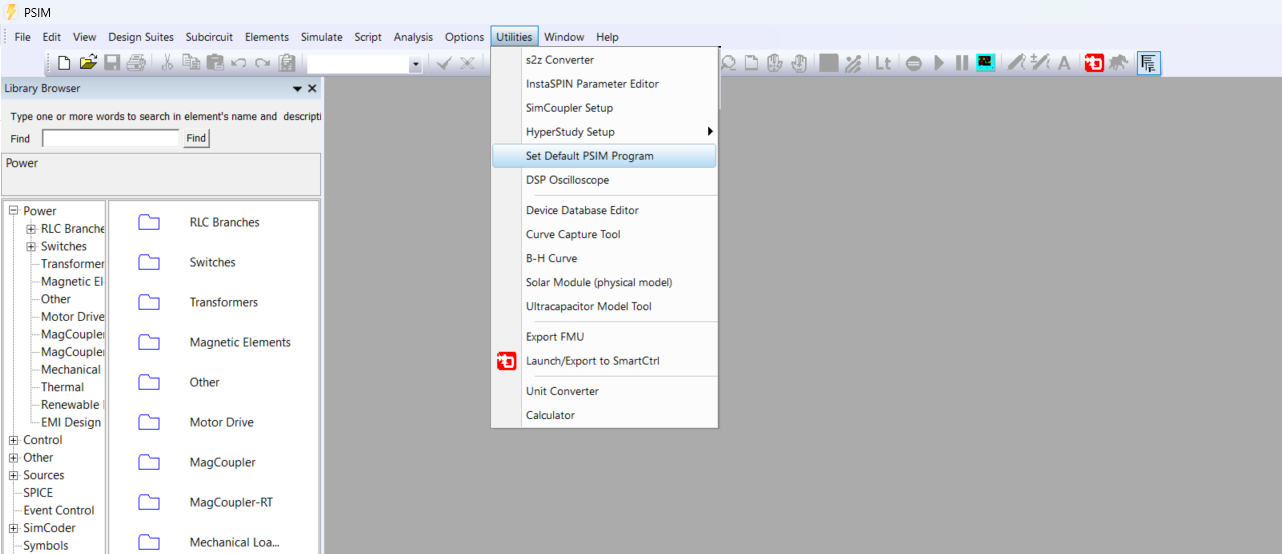Image resolution: width=1282 pixels, height=554 pixels.
Task: Click the Launch/Export to SmartCtrl menu icon
Action: (x=506, y=361)
